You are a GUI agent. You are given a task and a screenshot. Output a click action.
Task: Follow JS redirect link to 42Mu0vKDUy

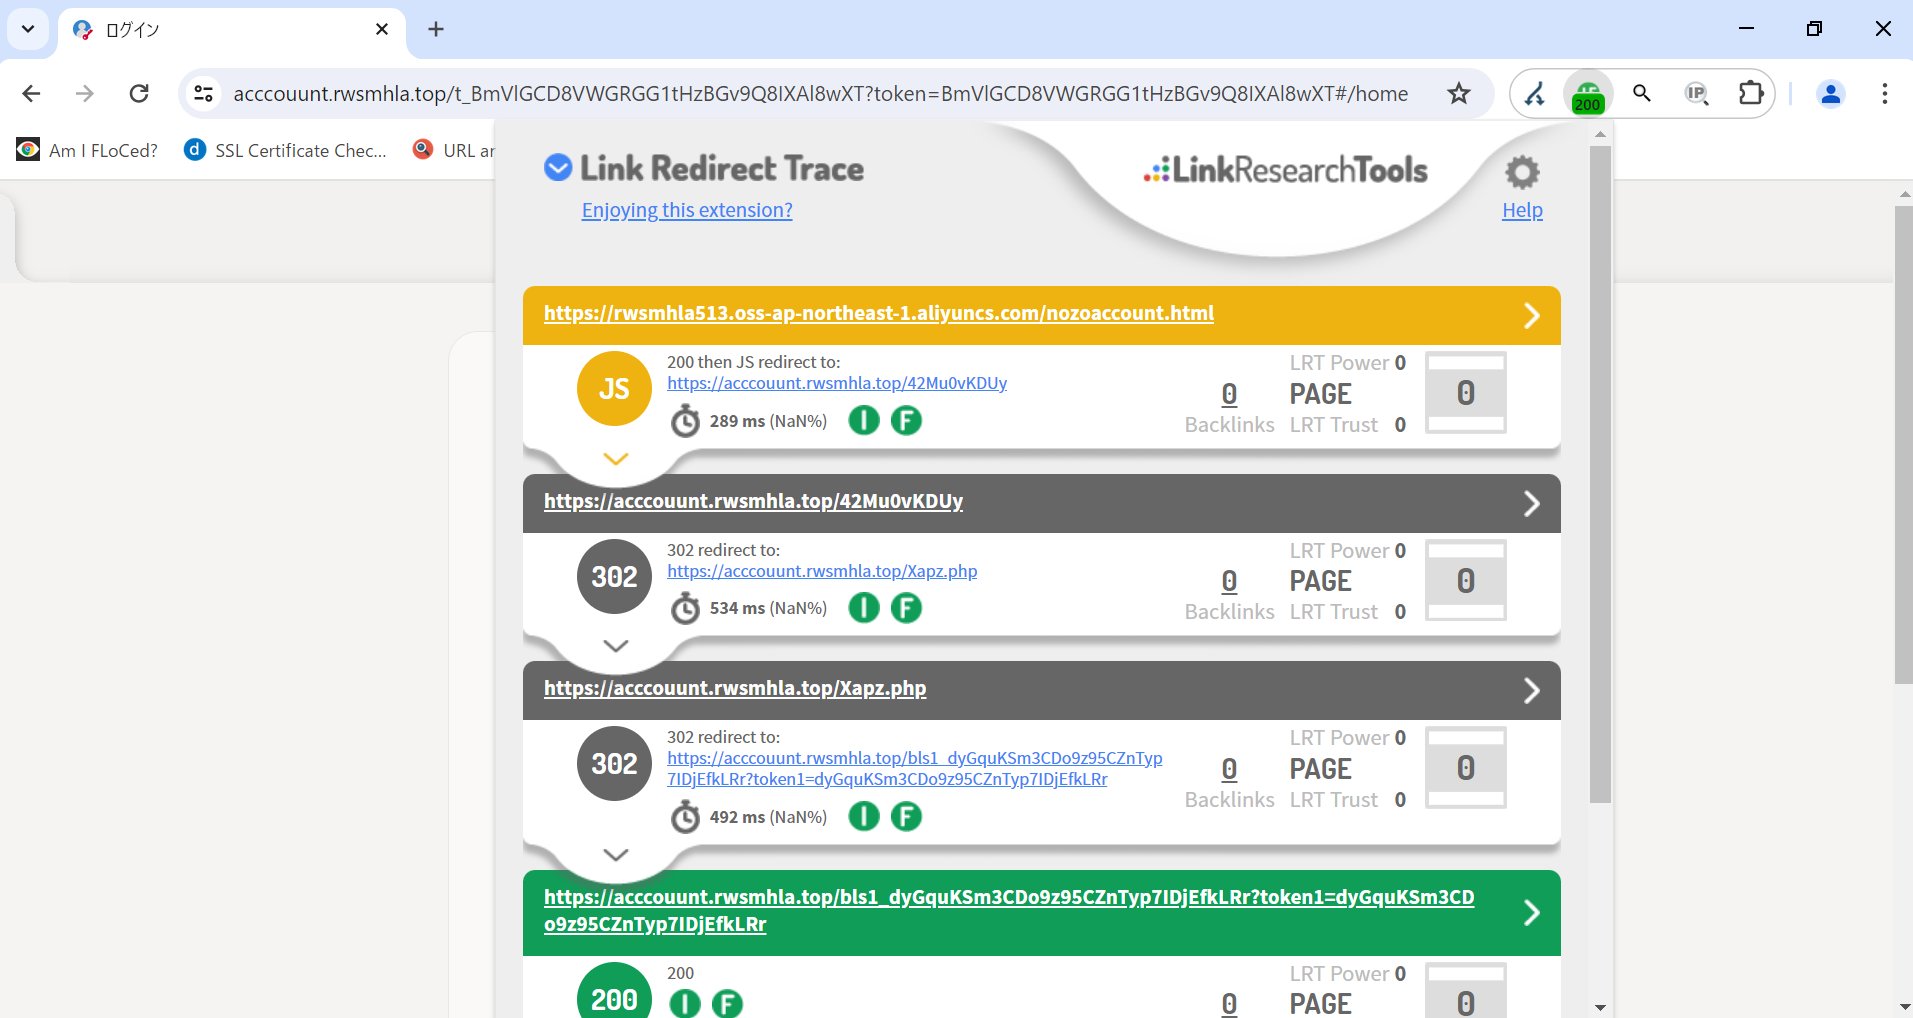837,383
